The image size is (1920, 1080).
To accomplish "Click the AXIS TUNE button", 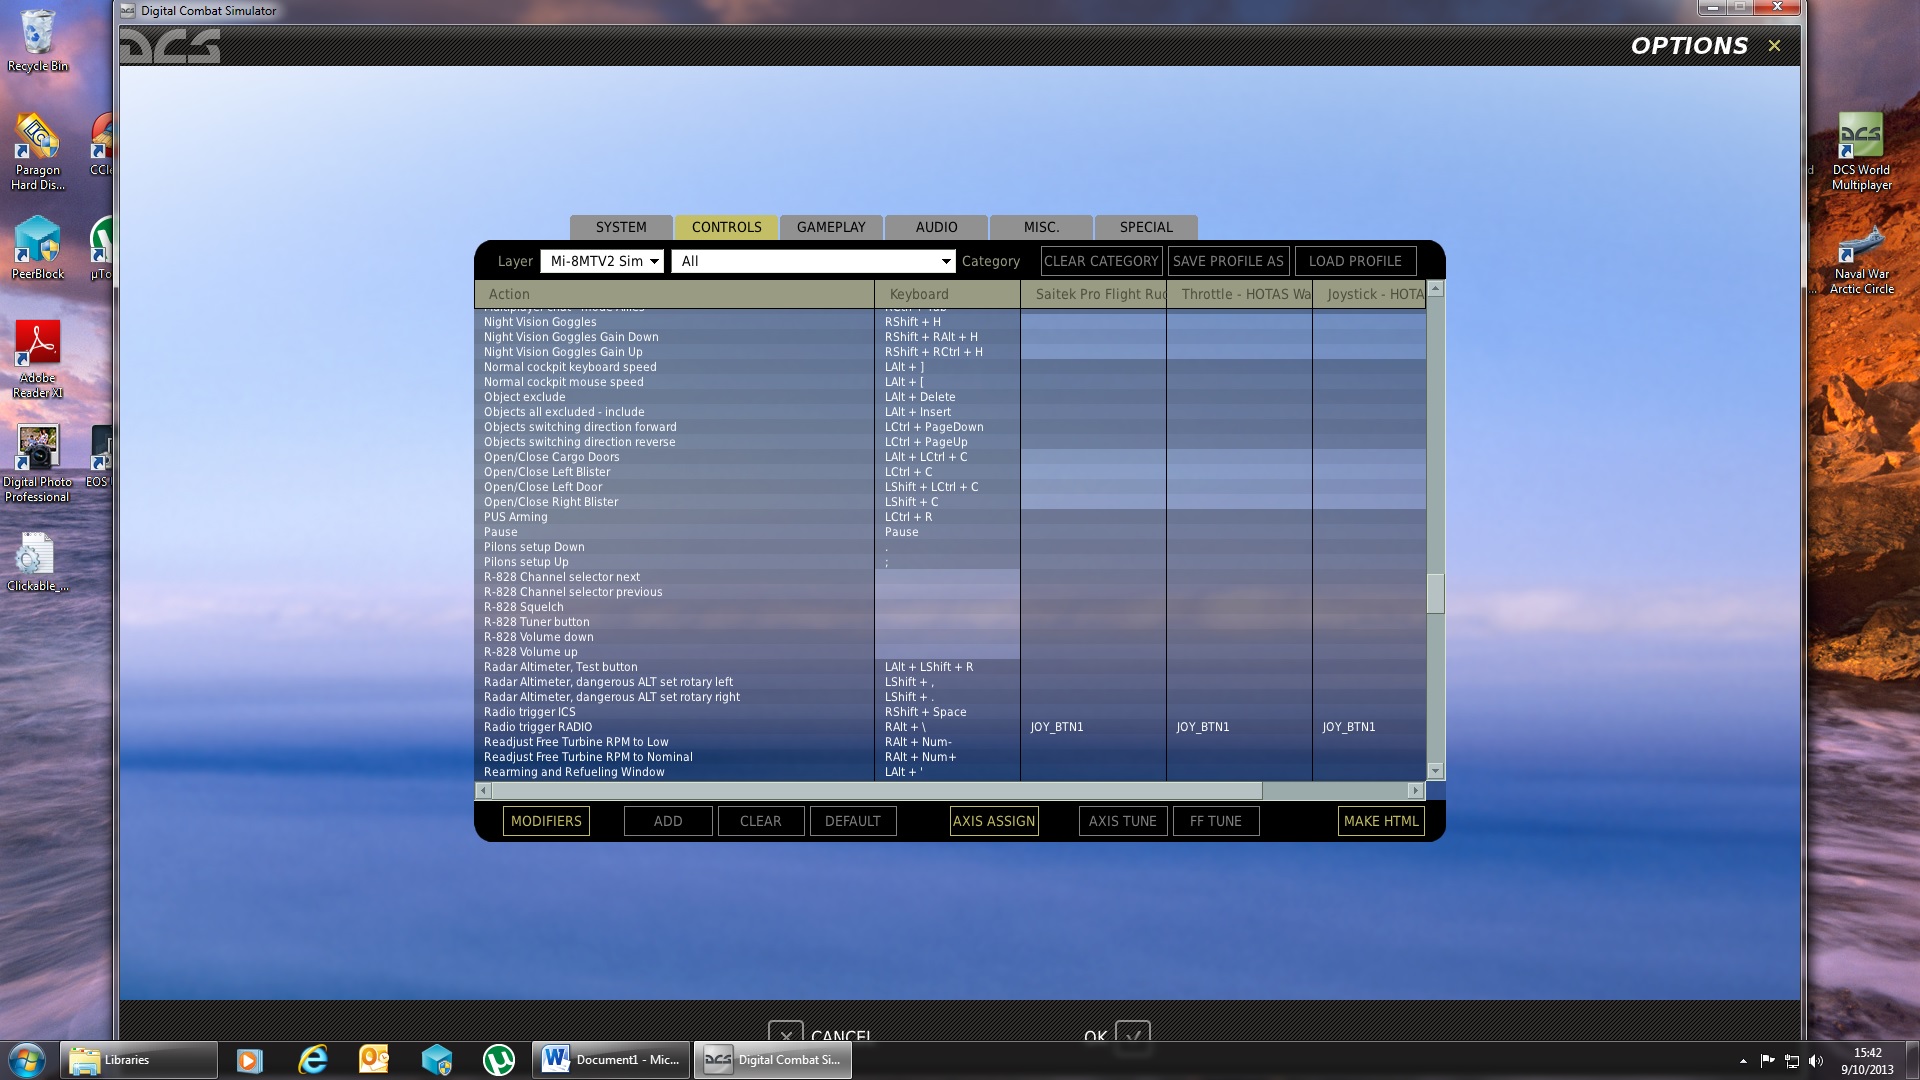I will point(1123,821).
